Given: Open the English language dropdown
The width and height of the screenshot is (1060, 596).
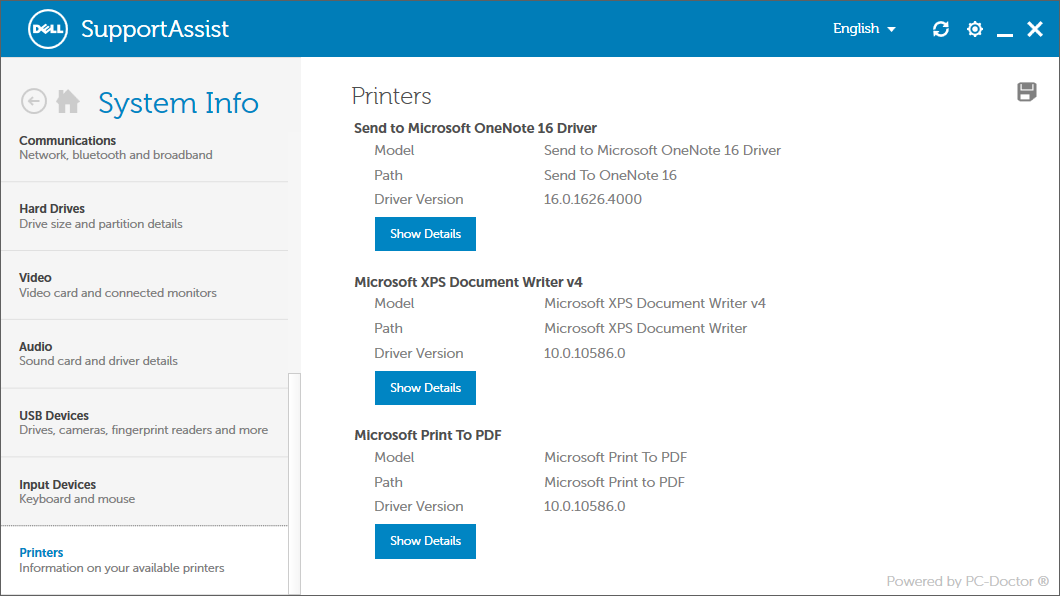Looking at the screenshot, I should pos(864,29).
